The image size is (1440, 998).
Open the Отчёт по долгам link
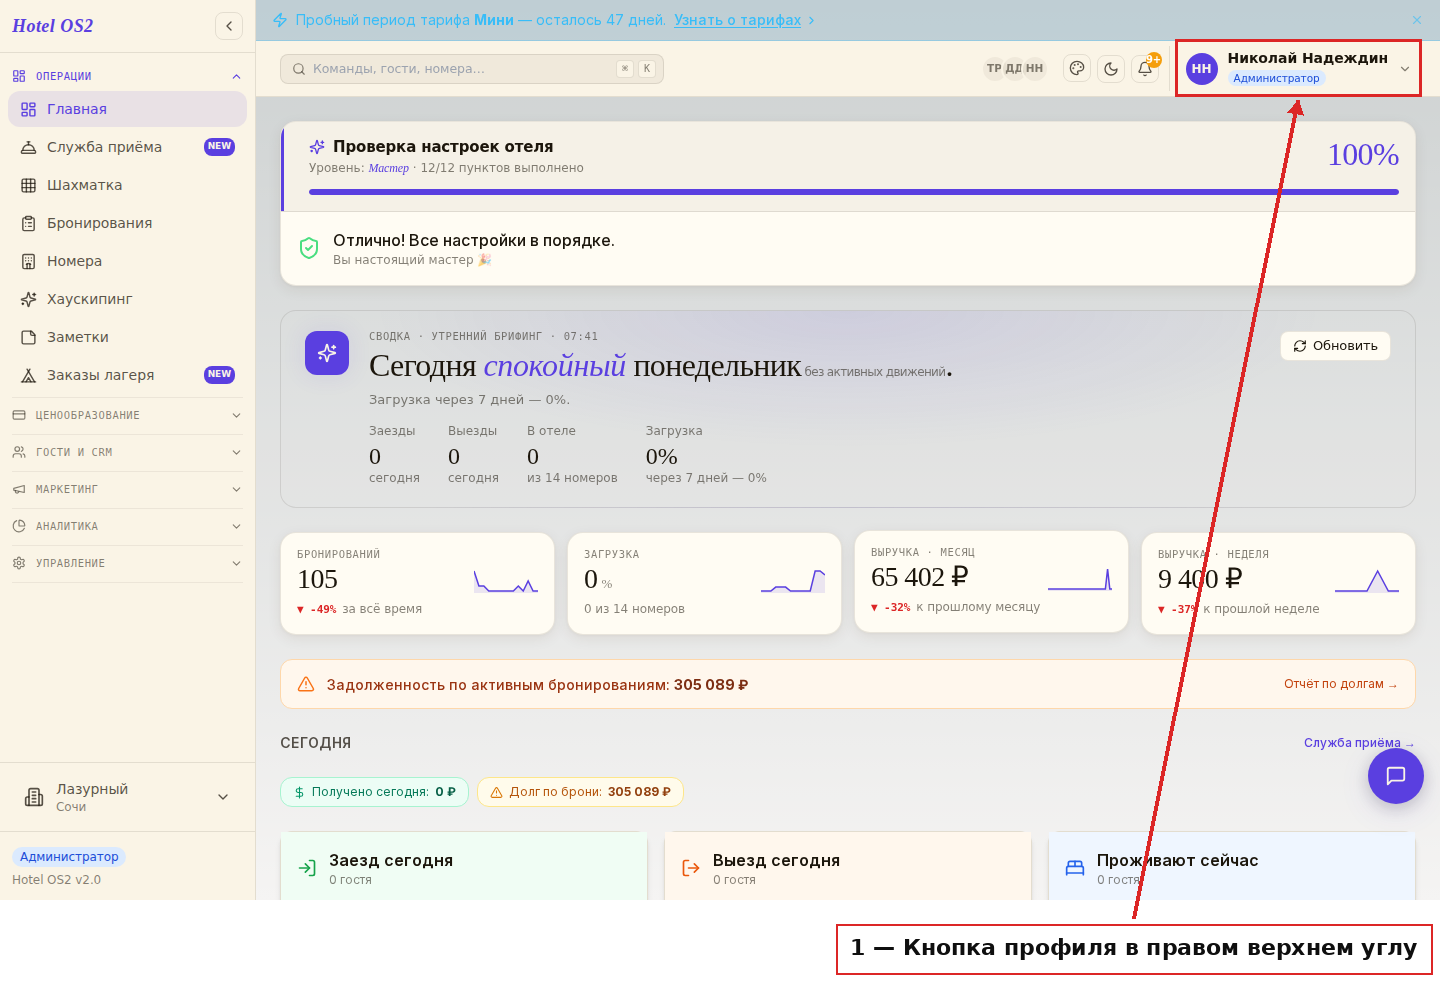click(x=1341, y=684)
